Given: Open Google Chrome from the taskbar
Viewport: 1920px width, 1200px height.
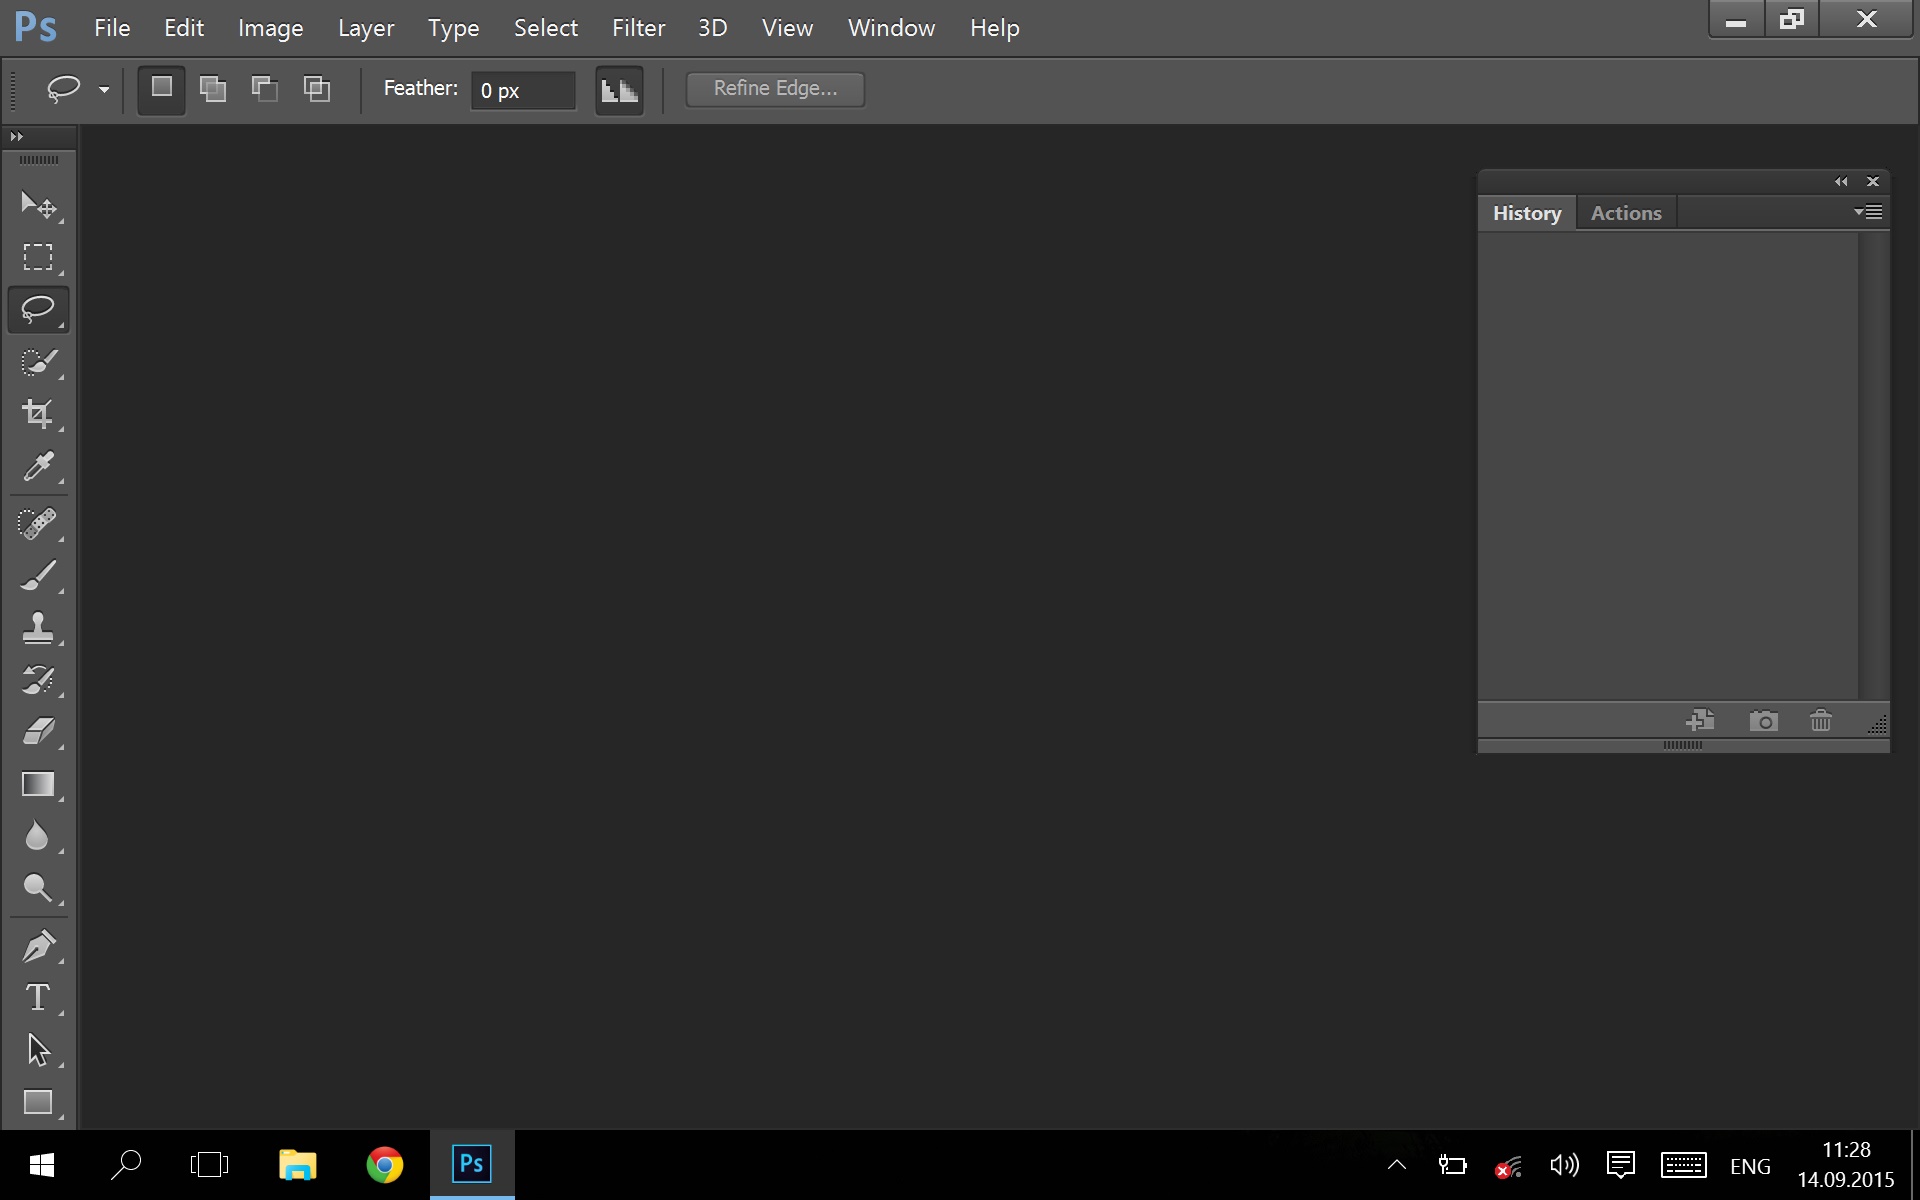Looking at the screenshot, I should coord(384,1165).
